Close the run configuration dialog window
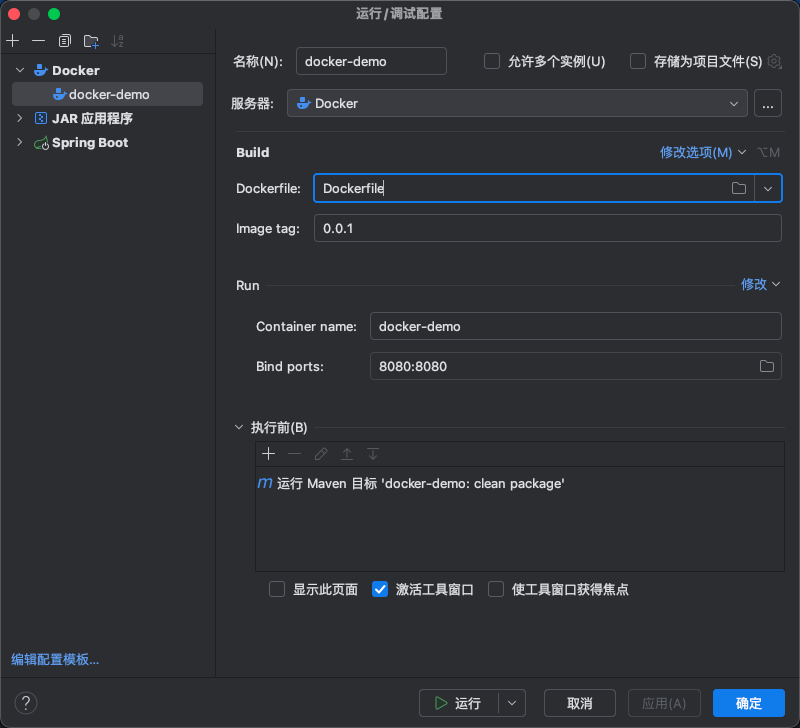This screenshot has width=800, height=728. [x=14, y=14]
